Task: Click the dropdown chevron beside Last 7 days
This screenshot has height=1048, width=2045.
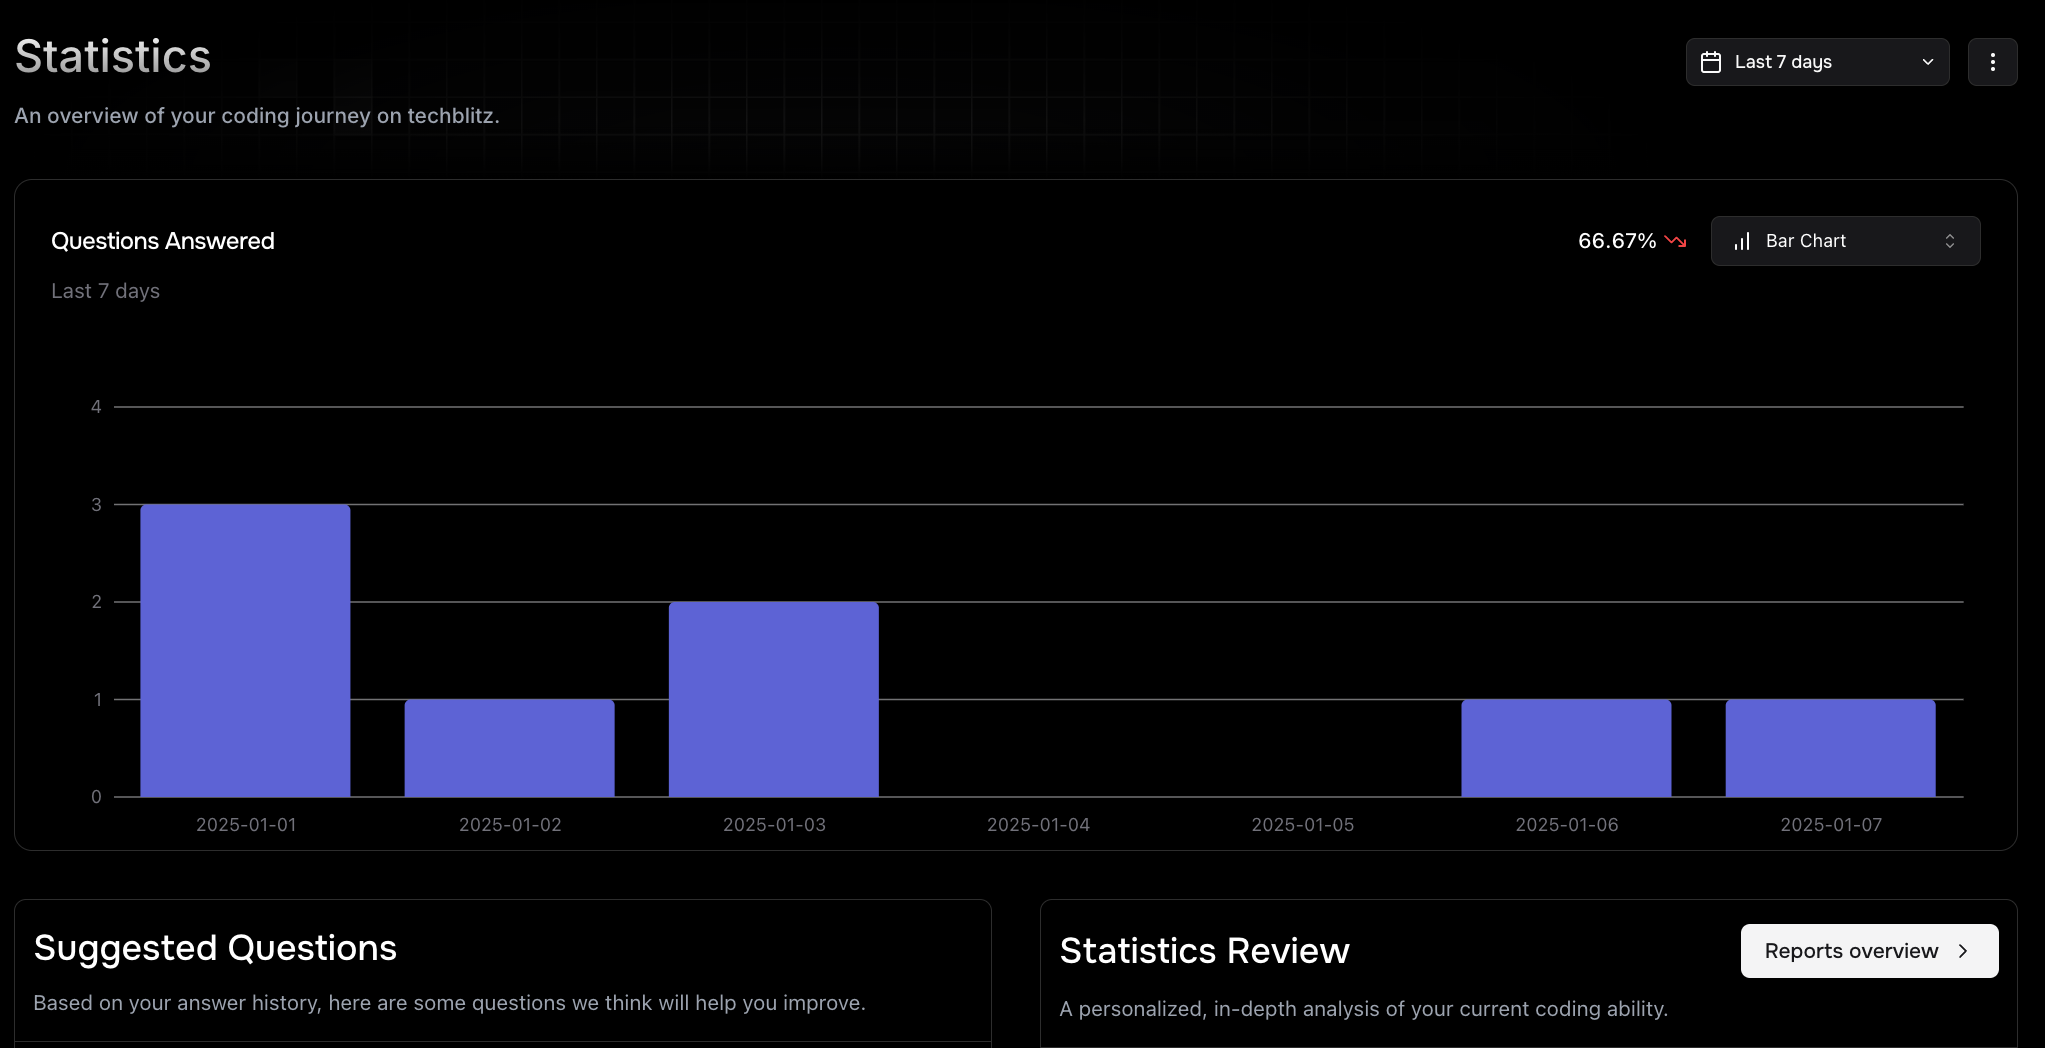Action: click(1928, 62)
